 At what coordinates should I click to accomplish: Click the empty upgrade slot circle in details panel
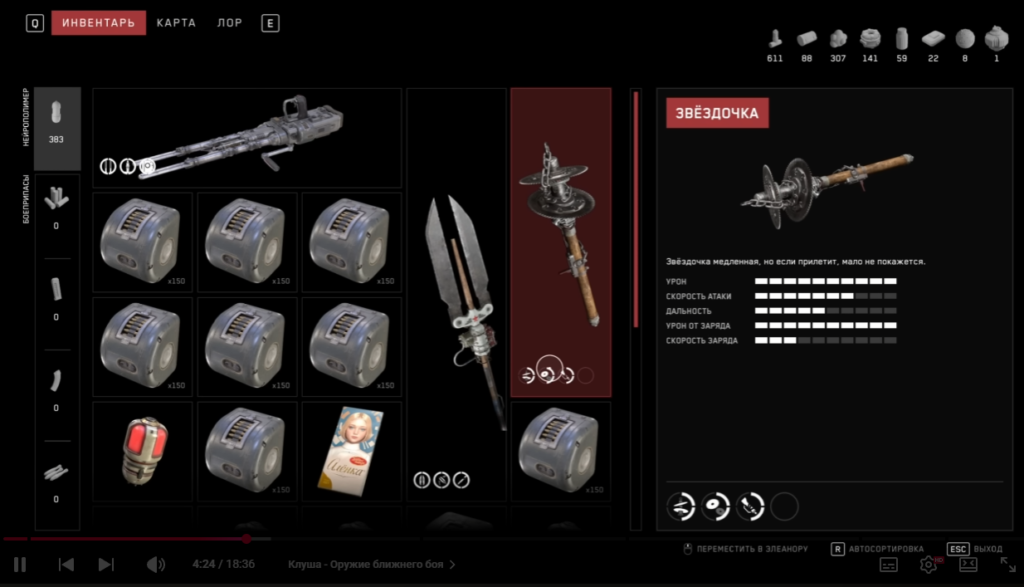tap(784, 507)
